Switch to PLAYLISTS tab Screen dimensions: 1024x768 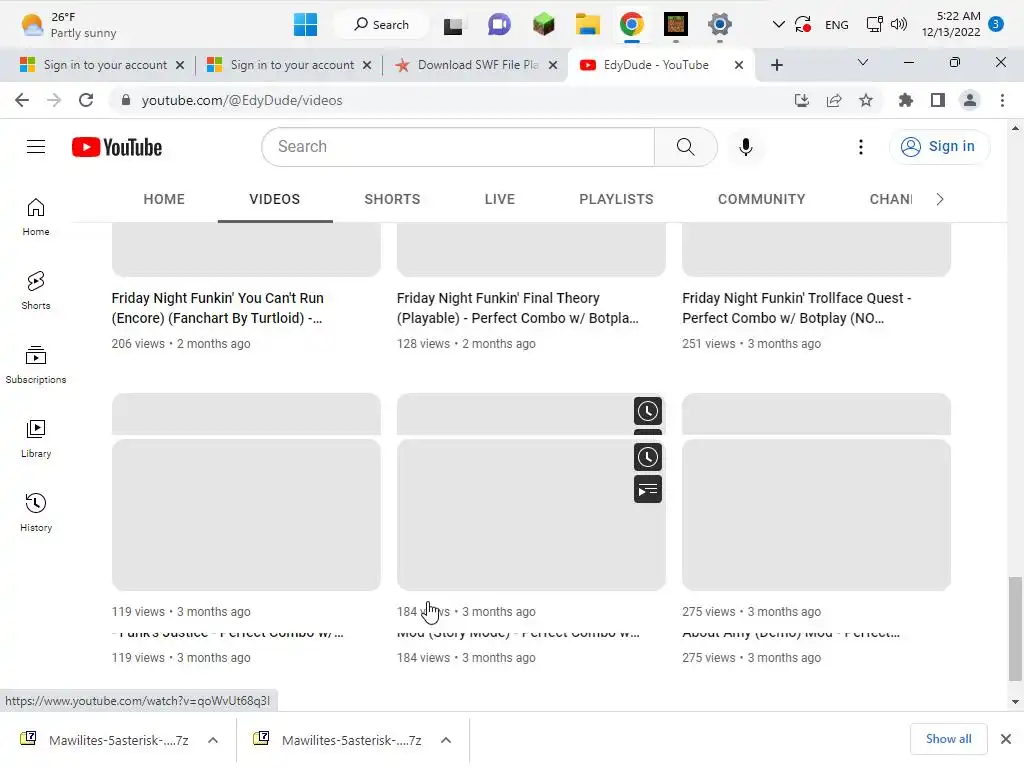pos(616,199)
